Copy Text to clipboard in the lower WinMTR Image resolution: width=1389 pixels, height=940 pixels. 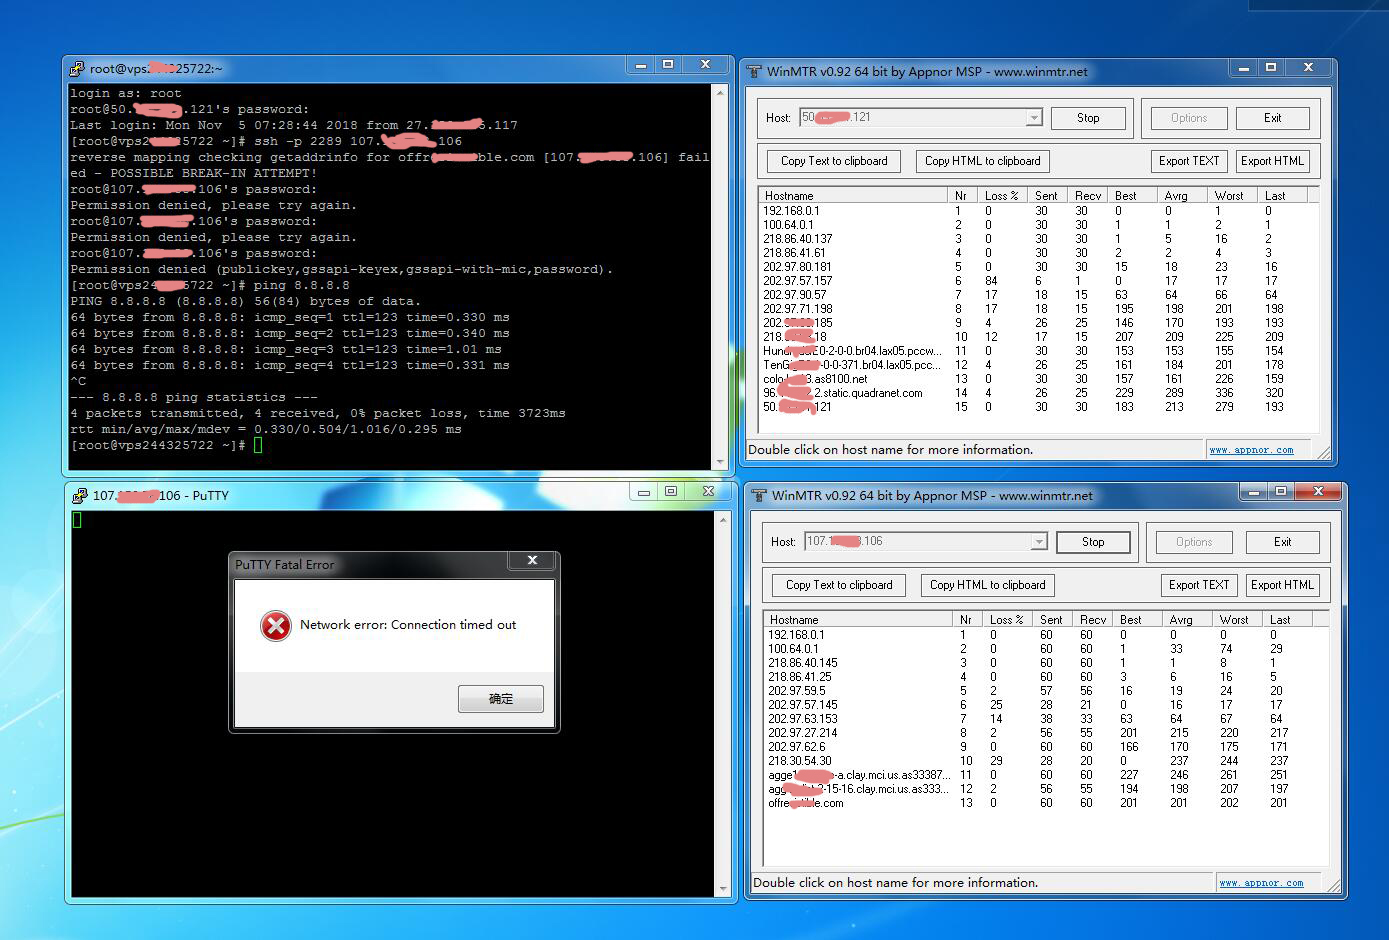pyautogui.click(x=839, y=585)
